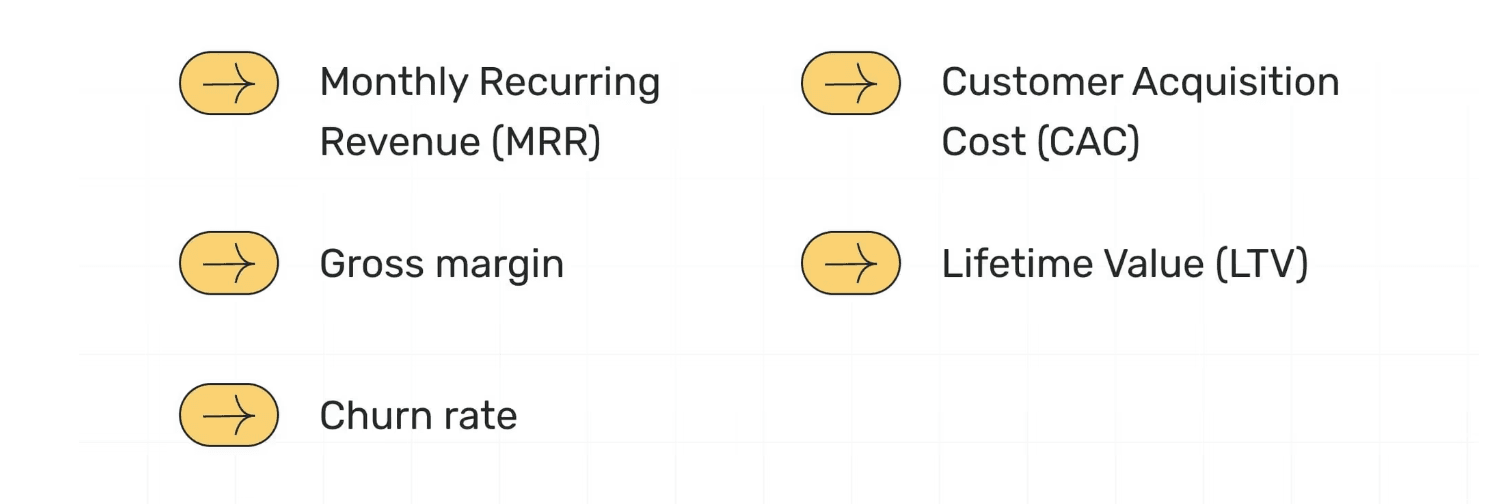The image size is (1492, 504).
Task: Click the "(MRR)" abbreviation text
Action: click(546, 143)
